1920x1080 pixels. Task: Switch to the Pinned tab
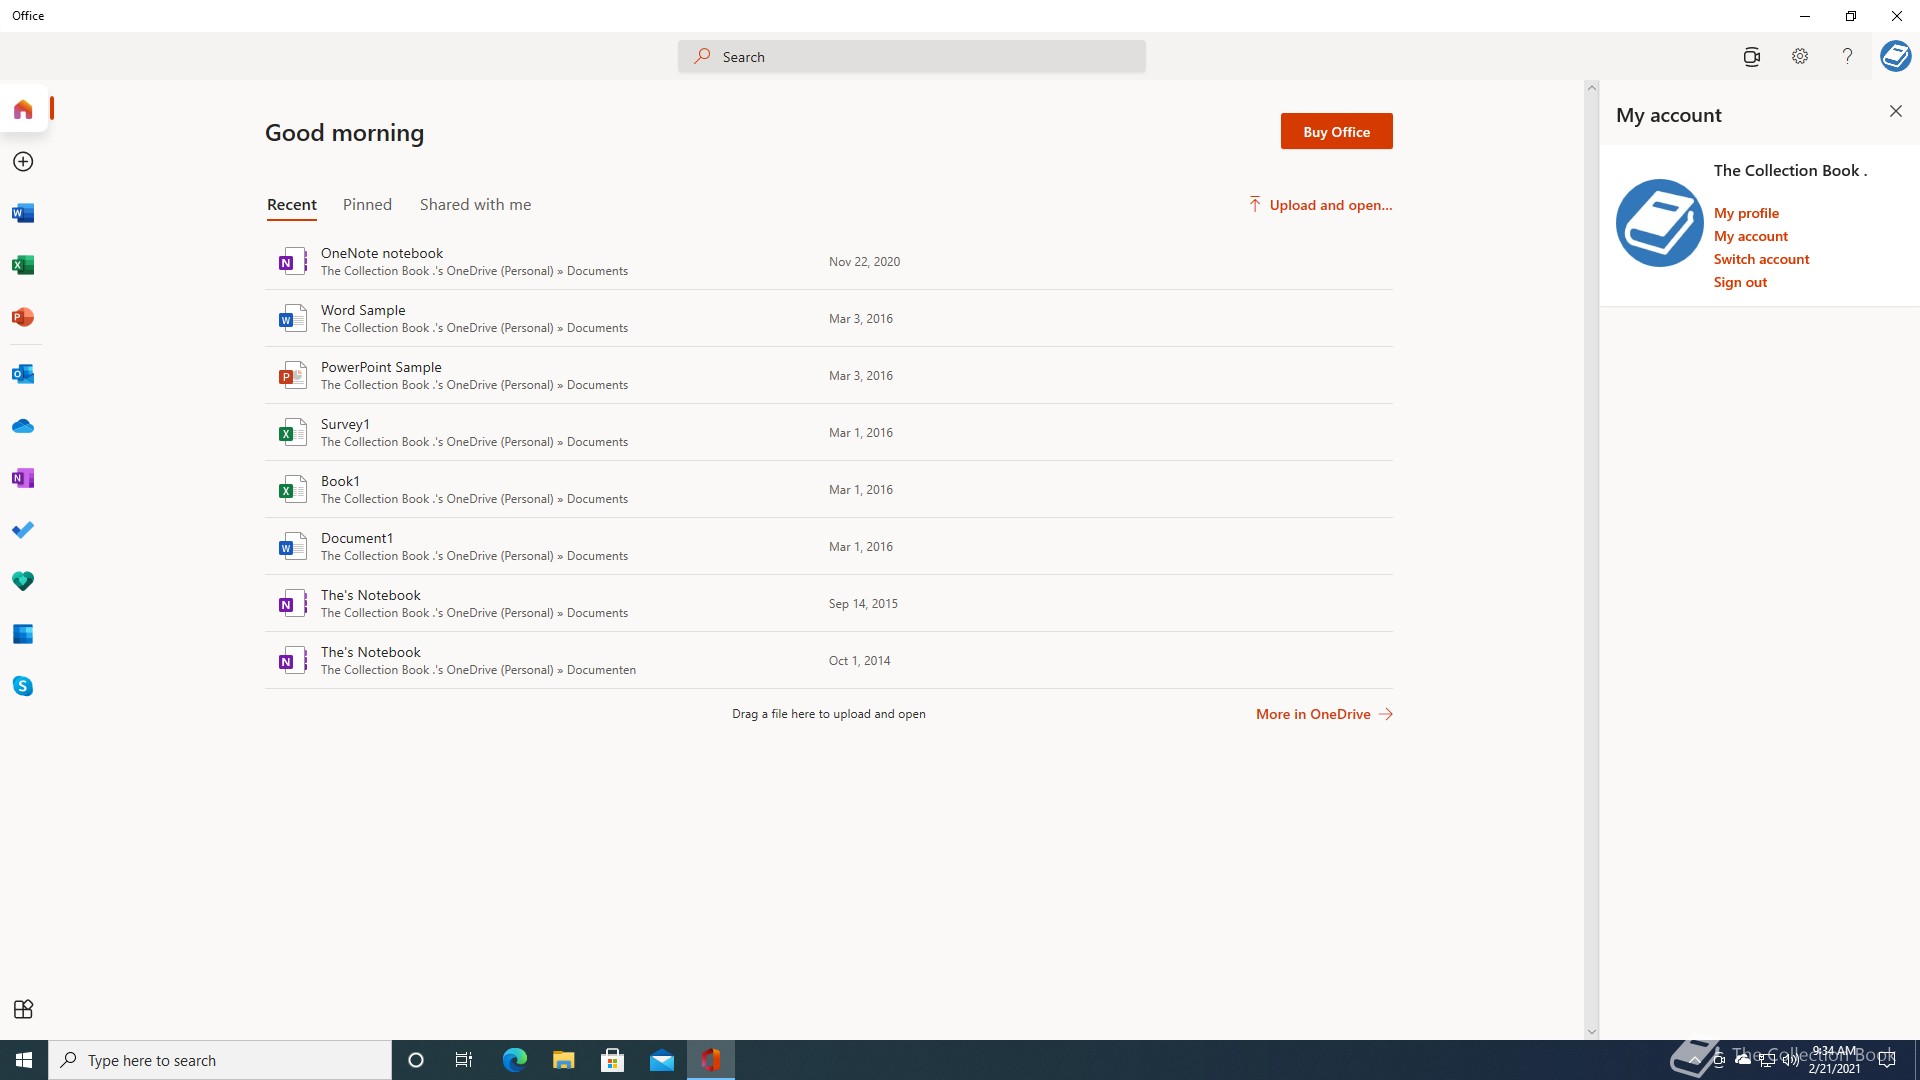coord(367,204)
